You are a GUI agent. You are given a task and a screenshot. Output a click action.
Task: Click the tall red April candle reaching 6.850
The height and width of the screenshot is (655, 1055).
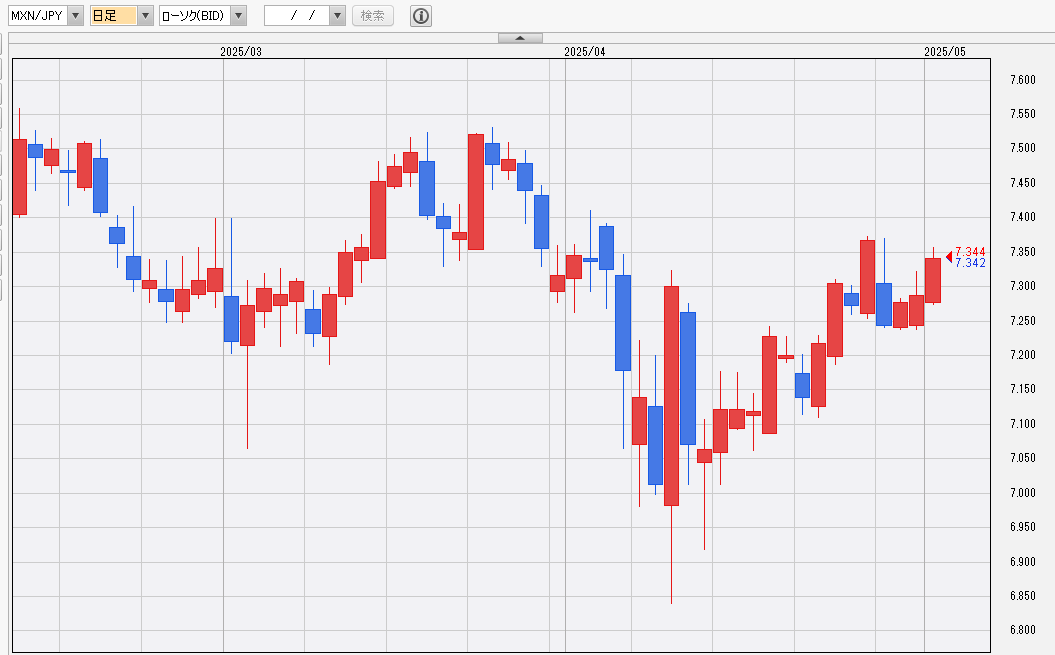click(671, 395)
